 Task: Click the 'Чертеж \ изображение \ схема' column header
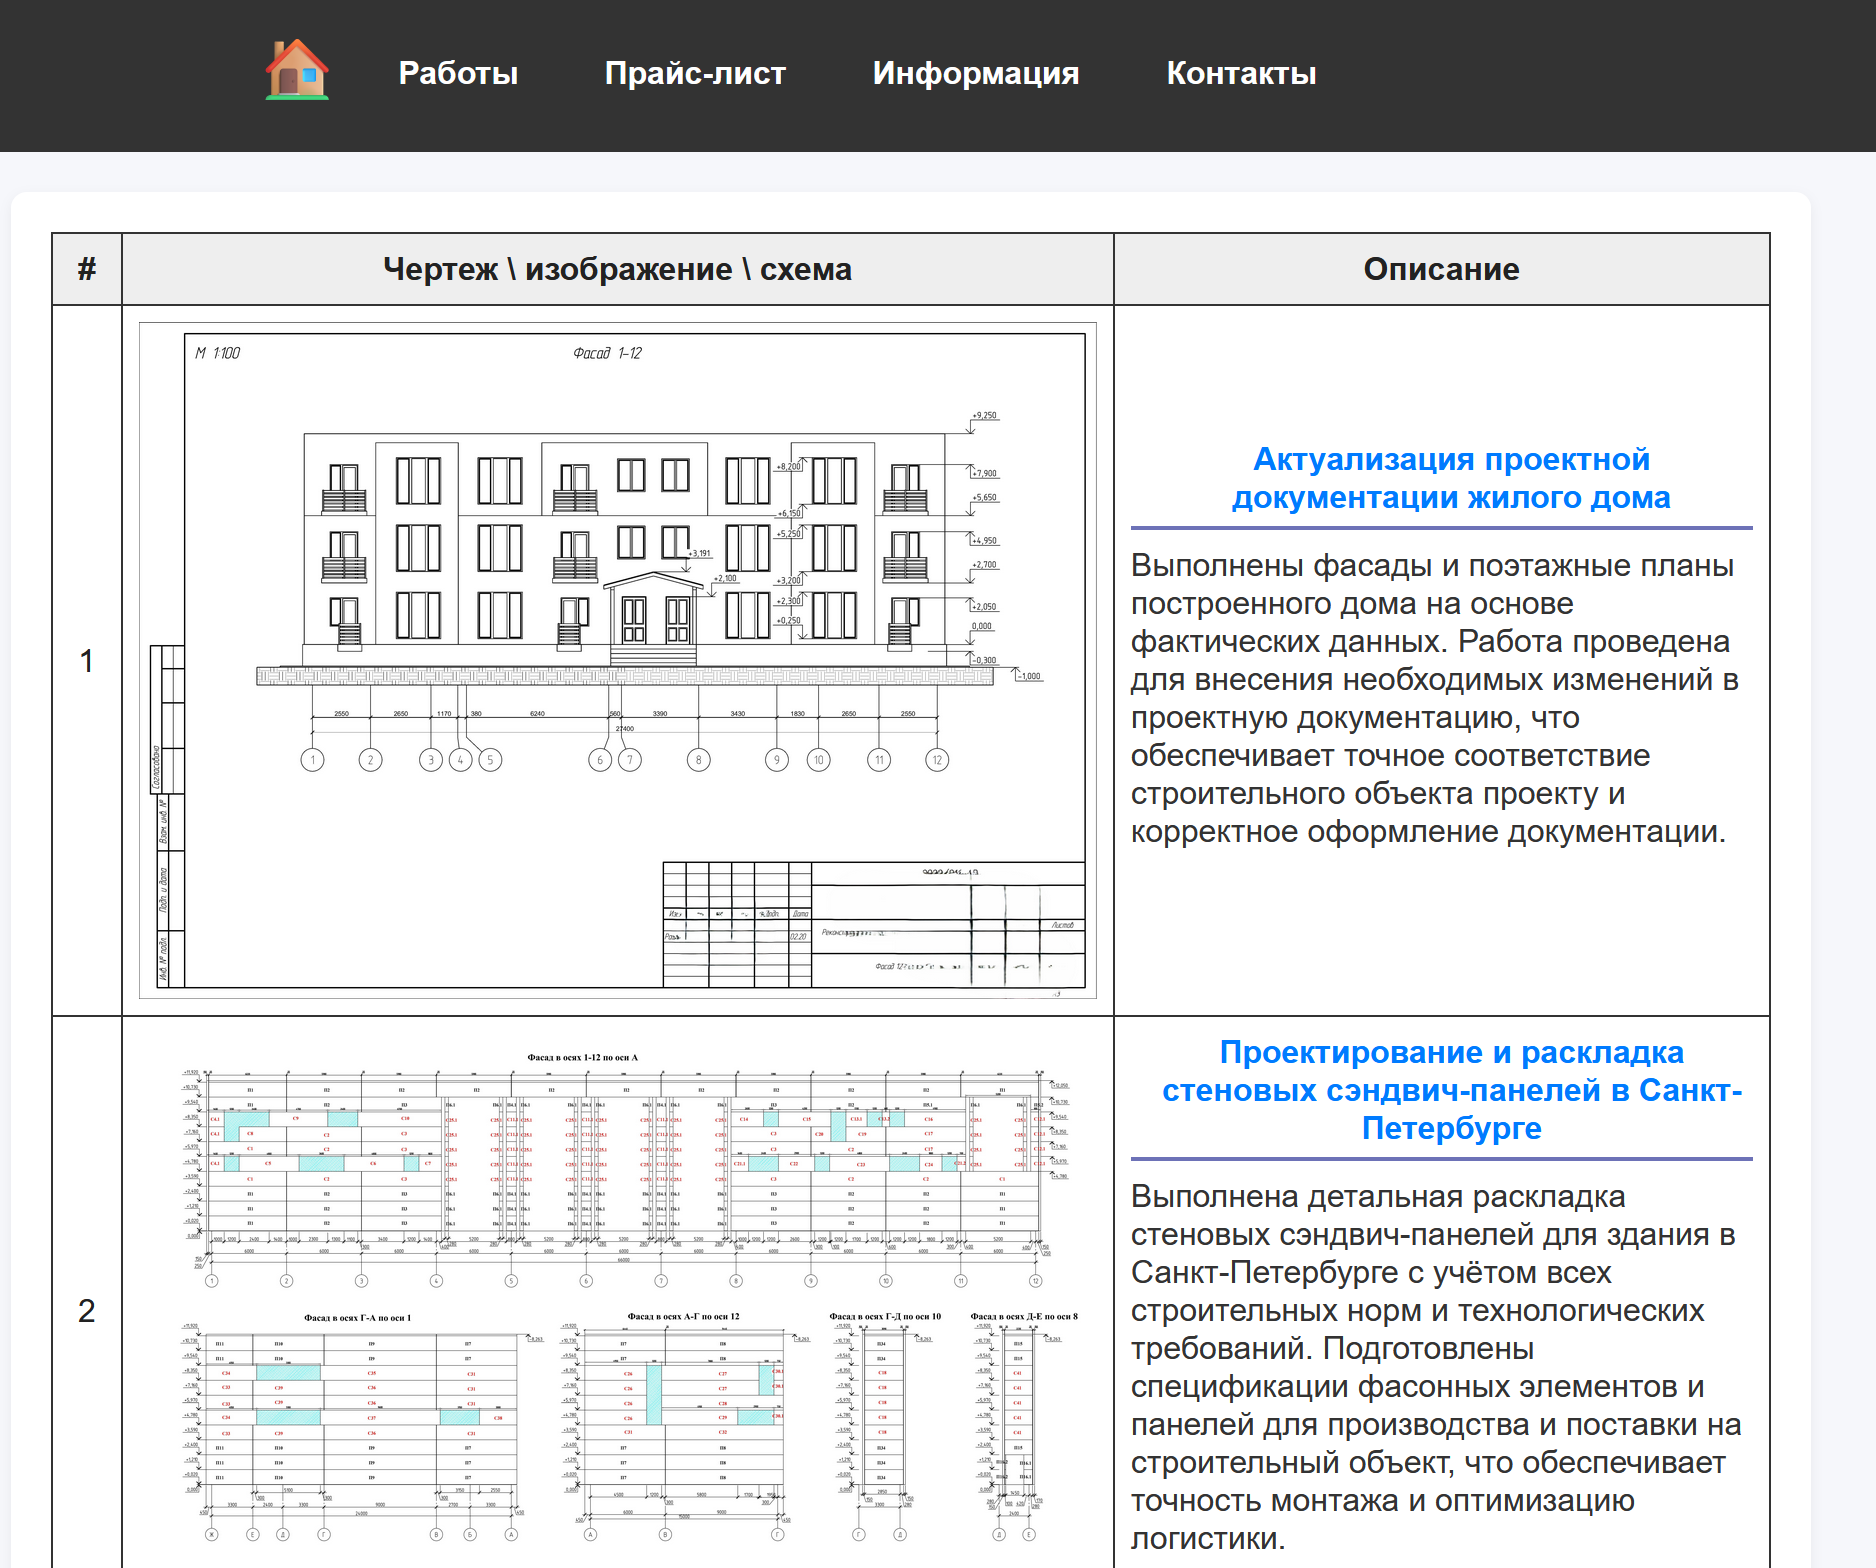pyautogui.click(x=618, y=268)
